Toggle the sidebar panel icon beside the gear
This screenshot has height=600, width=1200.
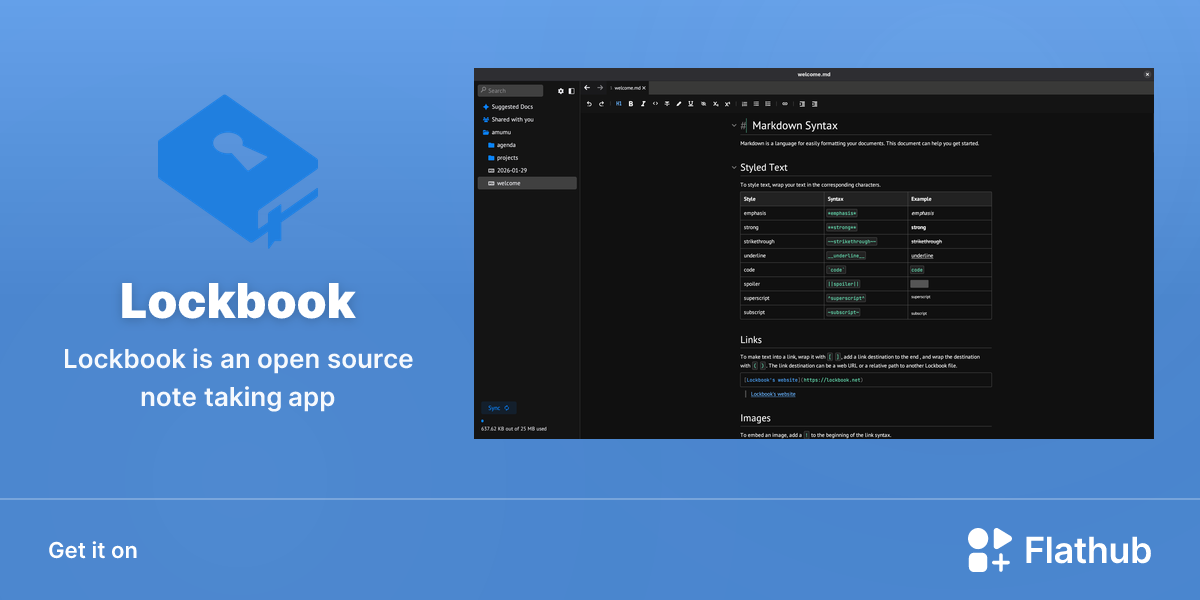572,91
